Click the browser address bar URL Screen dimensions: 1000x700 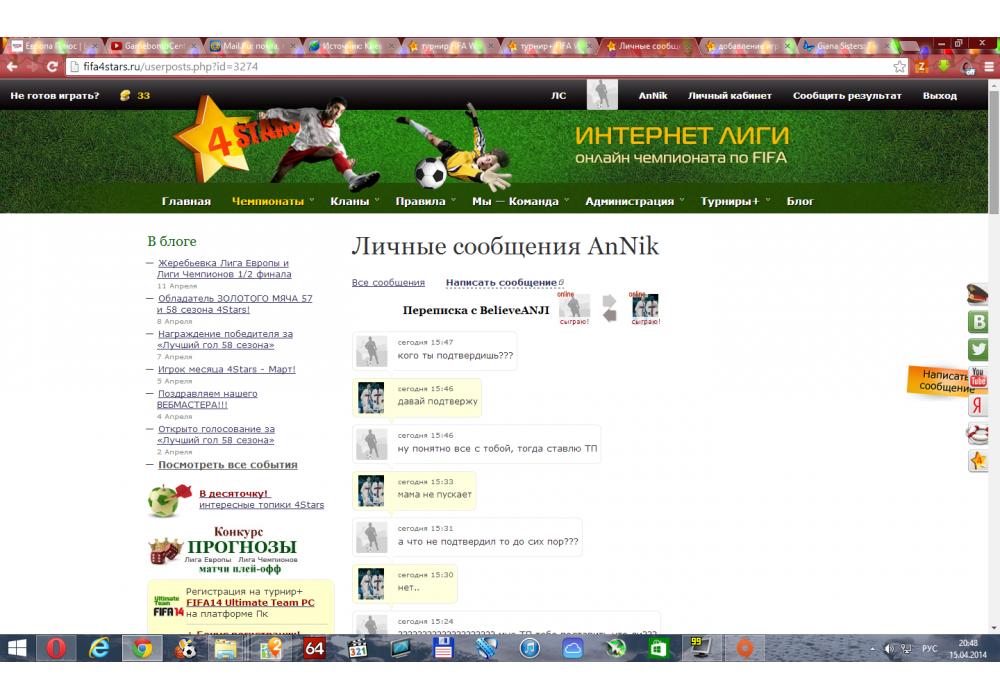click(x=400, y=67)
